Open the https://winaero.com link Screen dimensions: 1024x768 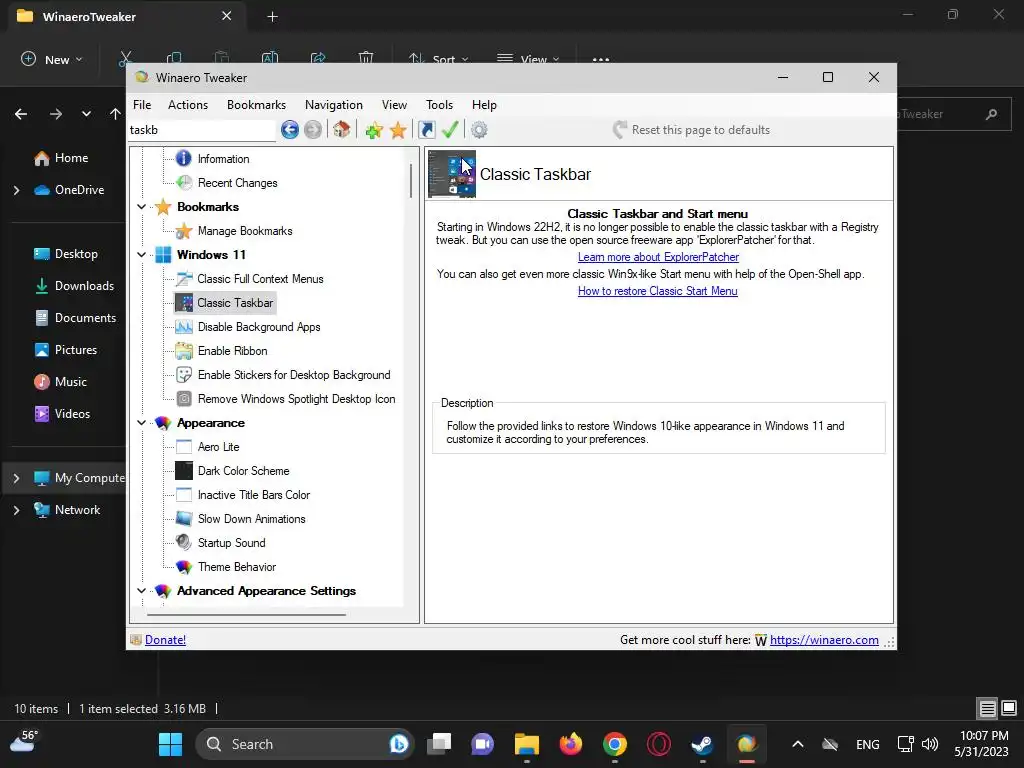[824, 640]
